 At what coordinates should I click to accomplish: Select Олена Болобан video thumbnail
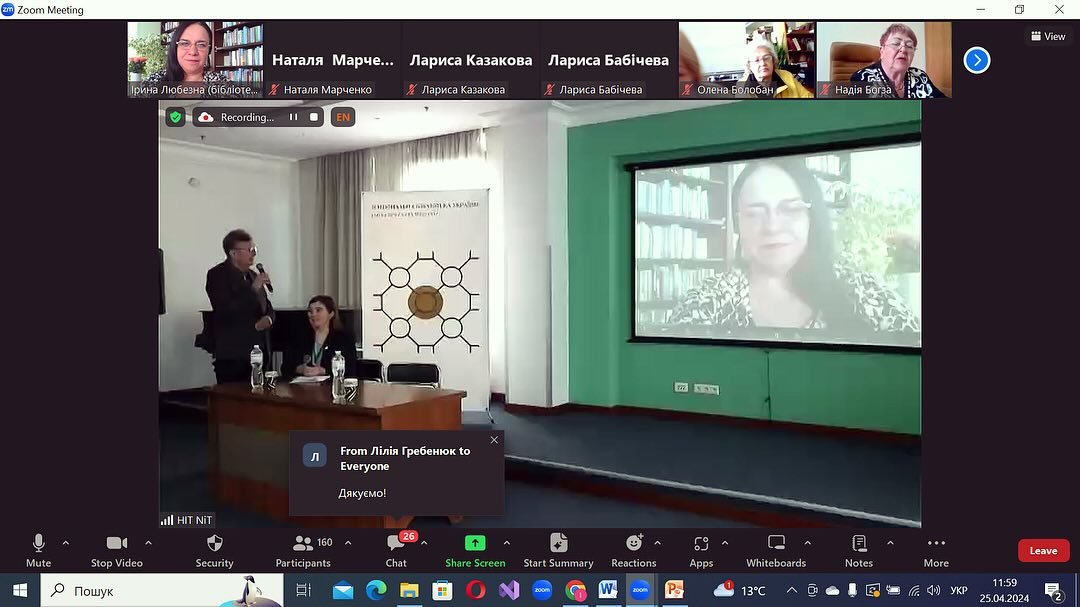pos(747,59)
